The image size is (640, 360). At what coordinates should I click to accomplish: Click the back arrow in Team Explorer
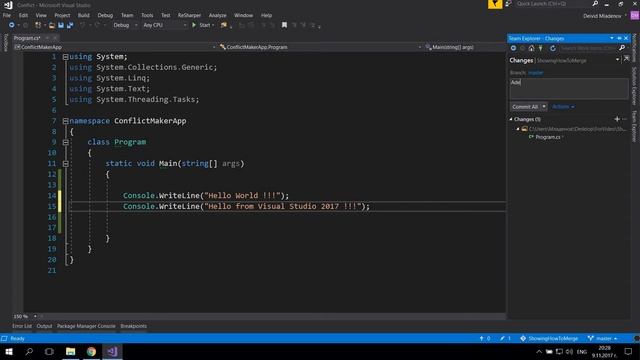[x=513, y=48]
